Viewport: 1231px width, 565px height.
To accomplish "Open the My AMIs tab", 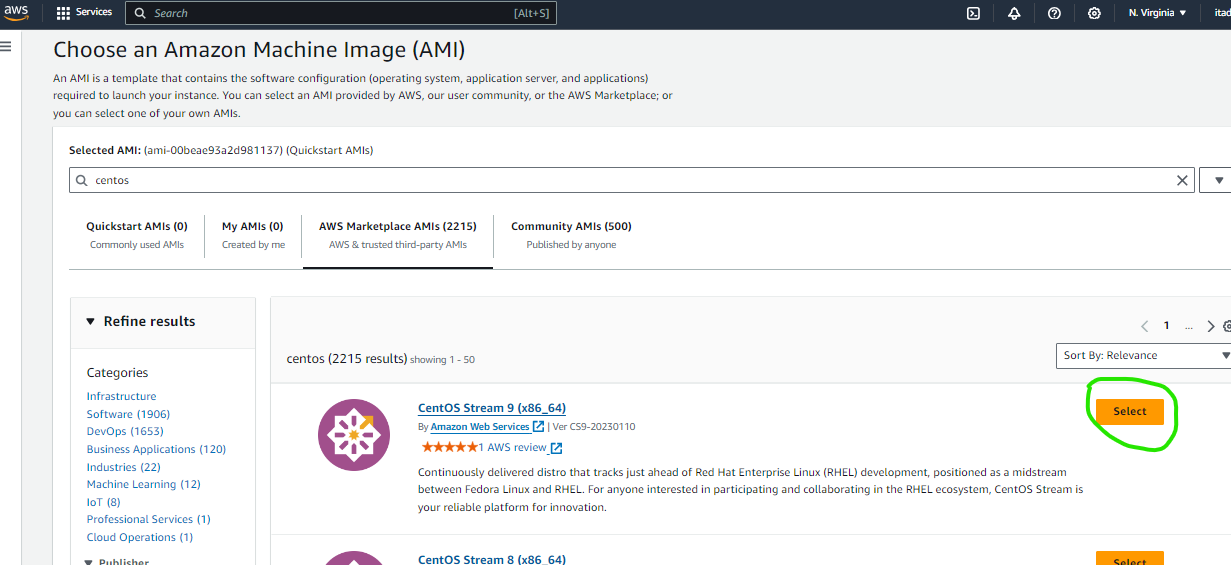I will [x=253, y=235].
